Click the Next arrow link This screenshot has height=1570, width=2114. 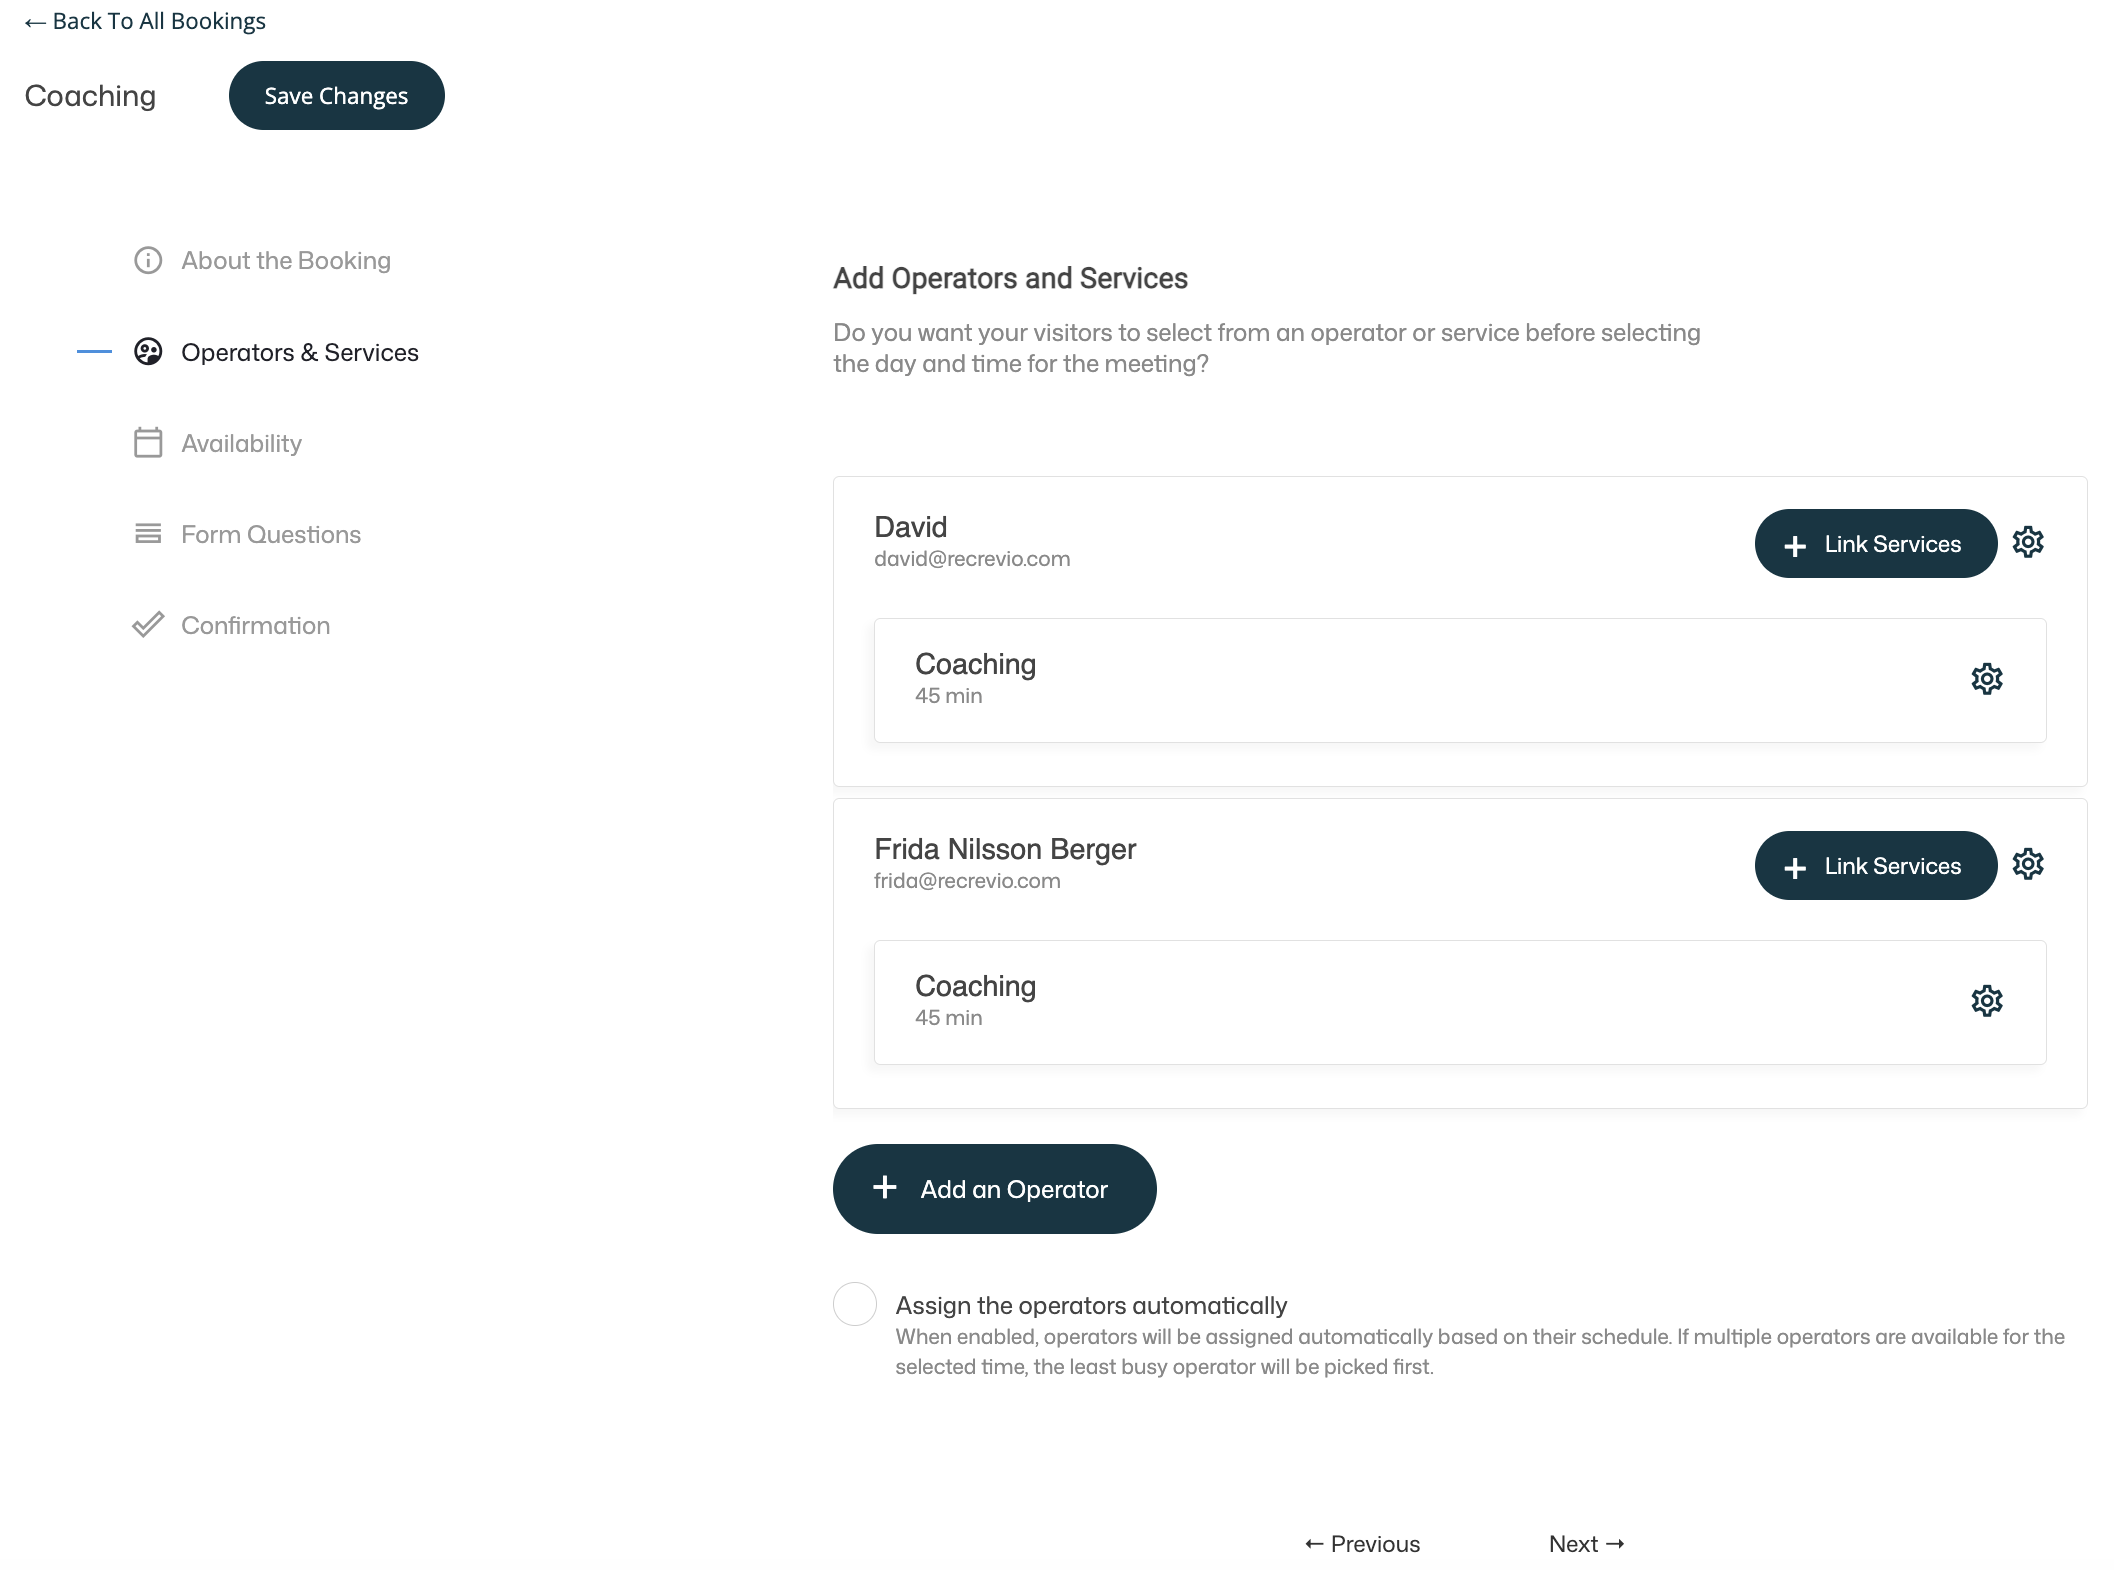1586,1544
